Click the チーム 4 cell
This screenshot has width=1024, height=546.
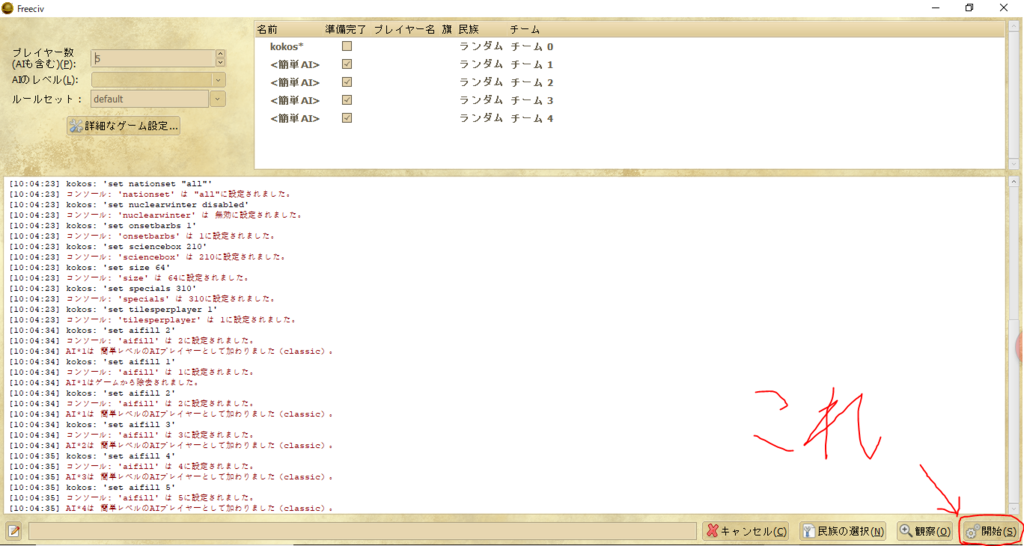click(x=532, y=118)
